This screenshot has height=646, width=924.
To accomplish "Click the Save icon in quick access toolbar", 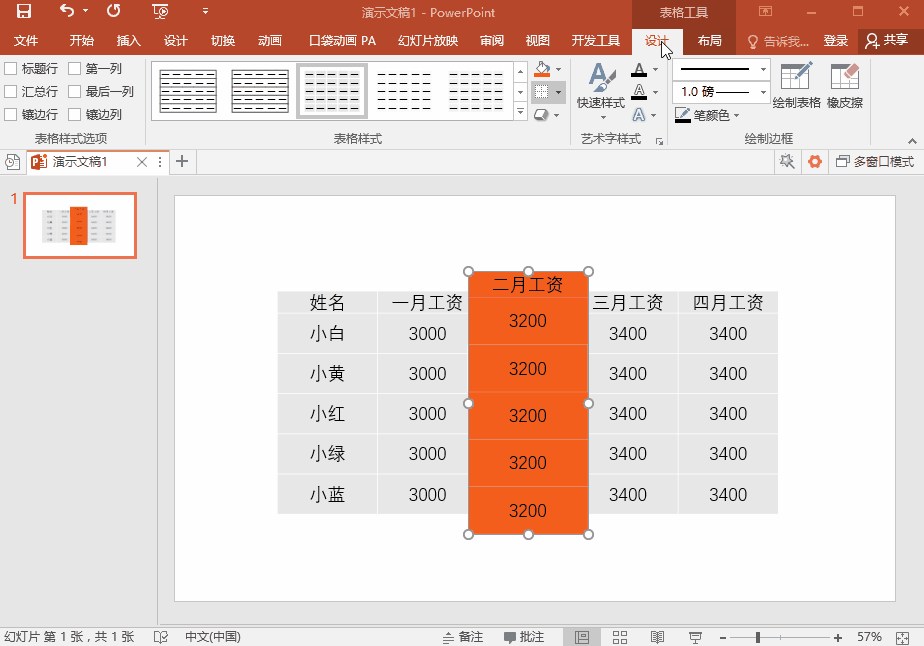I will pos(24,11).
